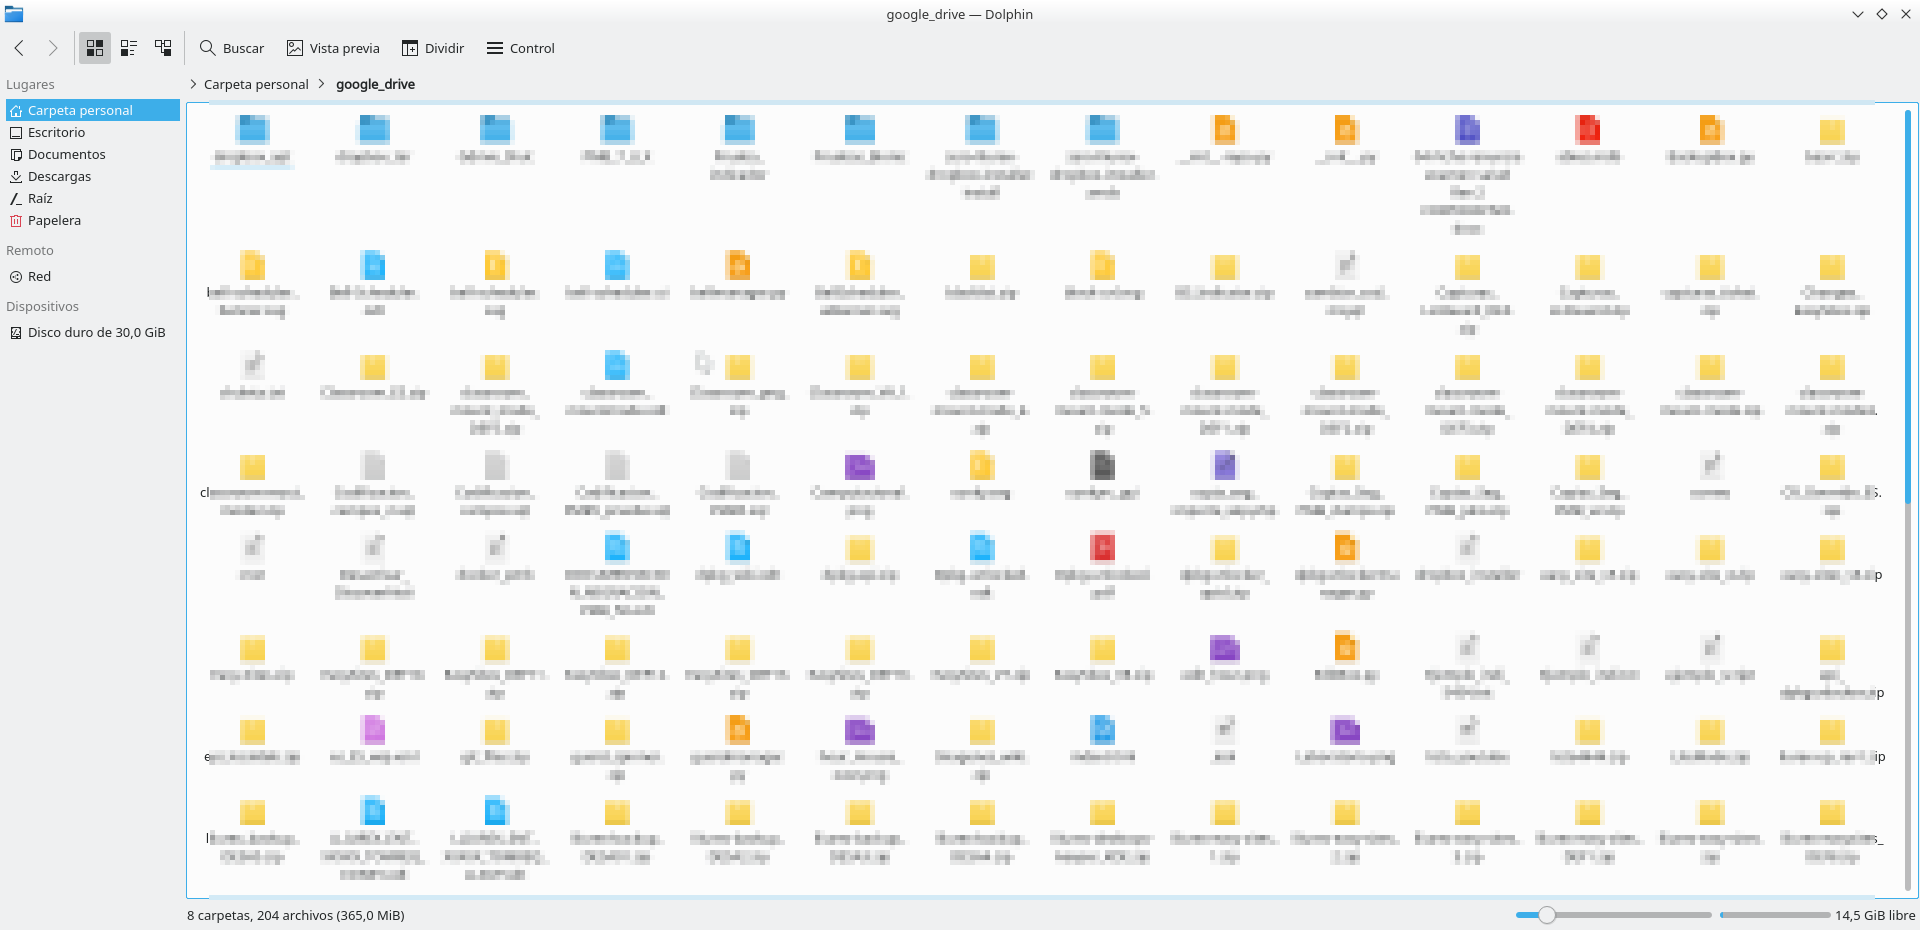Switch to compact view mode
Image resolution: width=1920 pixels, height=930 pixels.
(x=129, y=48)
